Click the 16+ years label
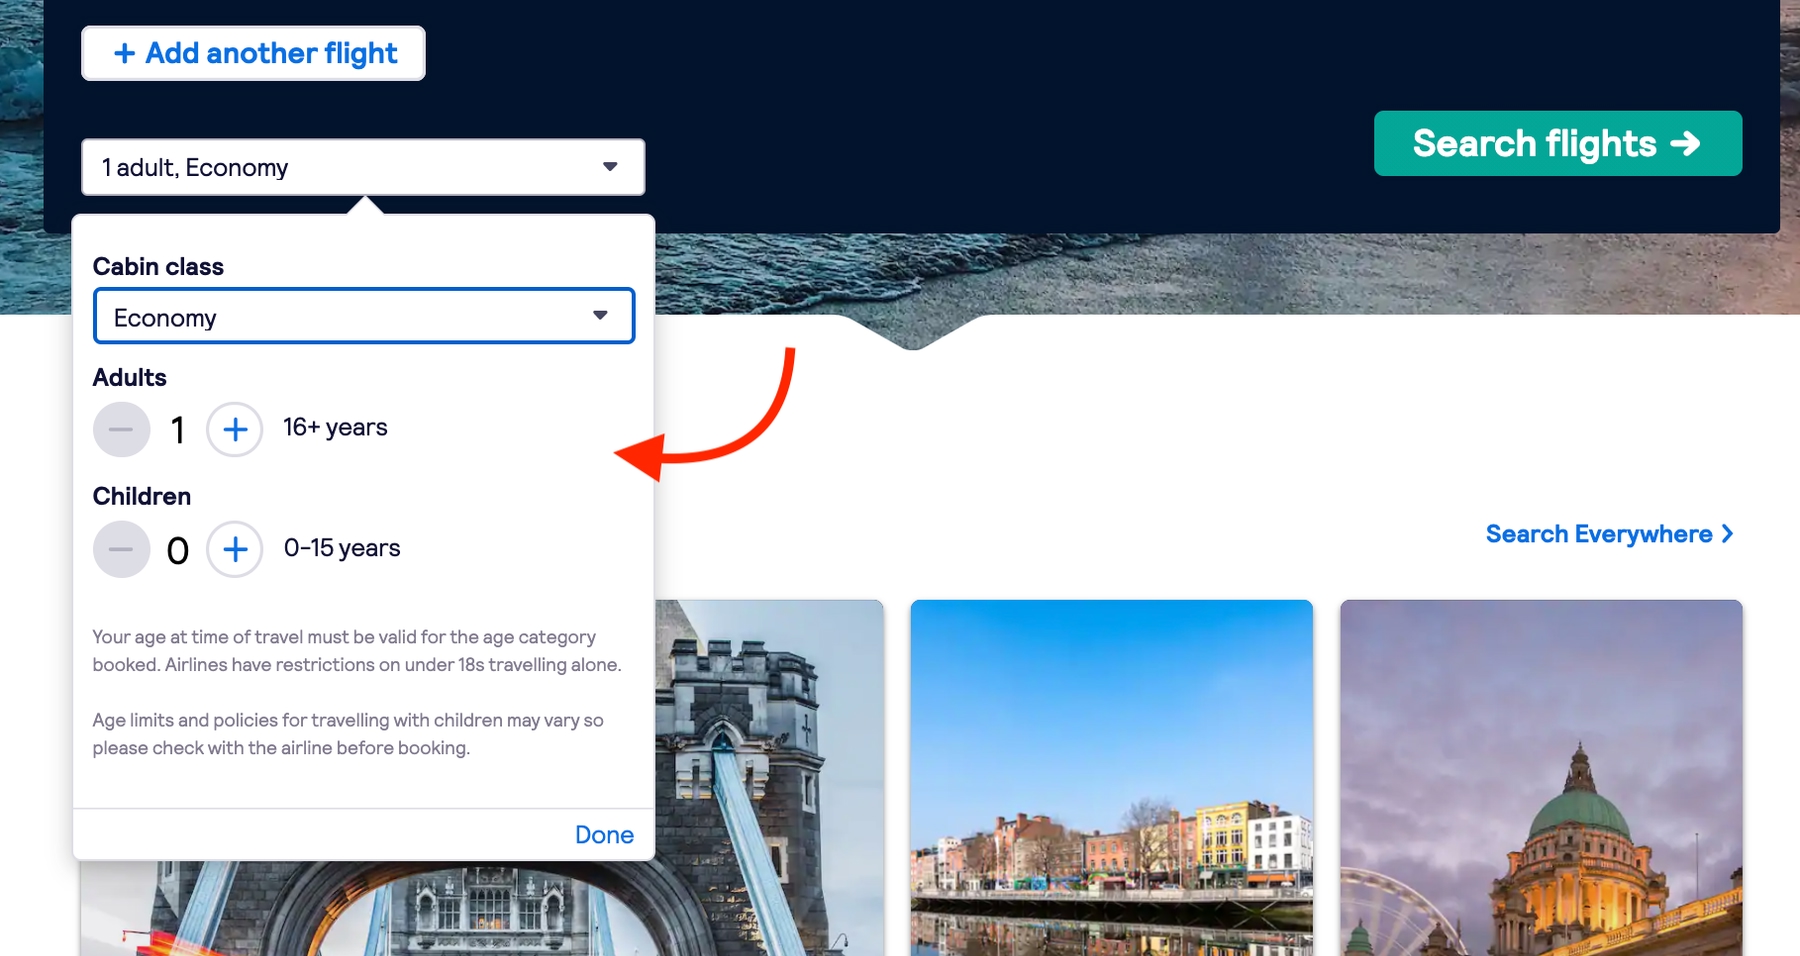Image resolution: width=1800 pixels, height=956 pixels. [335, 427]
